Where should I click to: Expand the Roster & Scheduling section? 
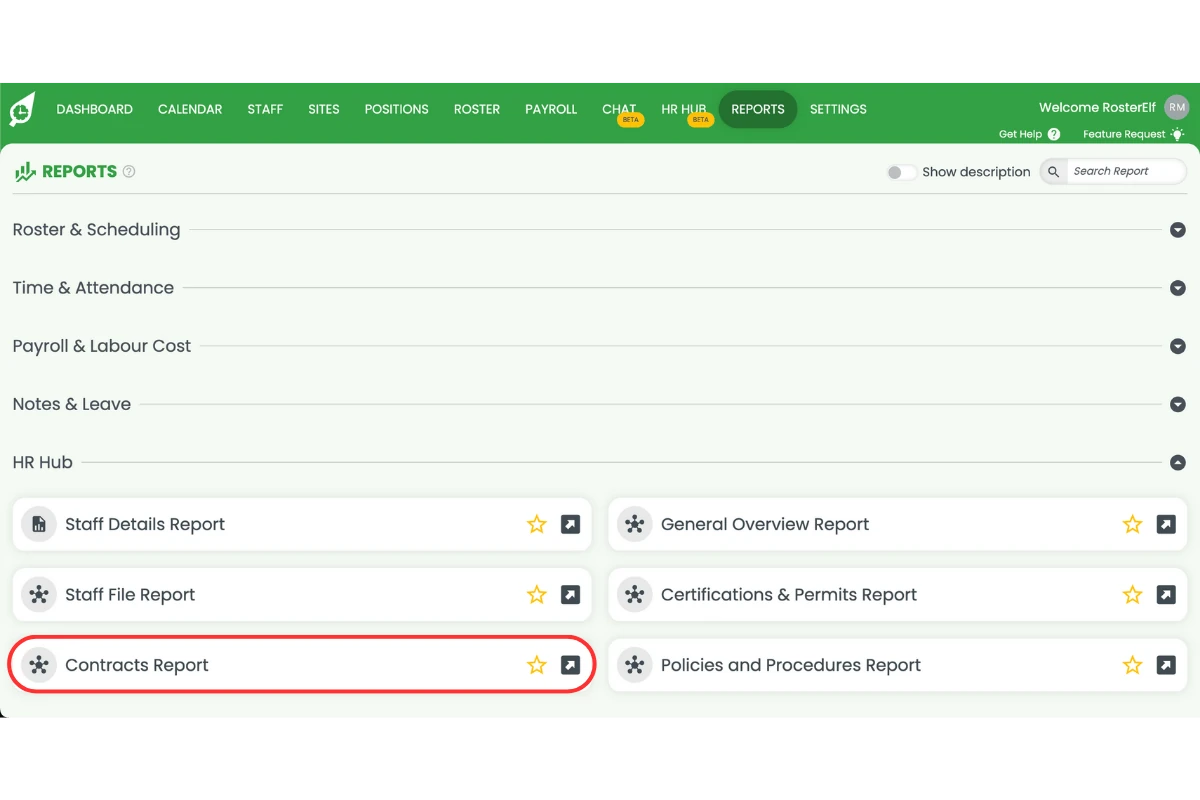pyautogui.click(x=1178, y=230)
